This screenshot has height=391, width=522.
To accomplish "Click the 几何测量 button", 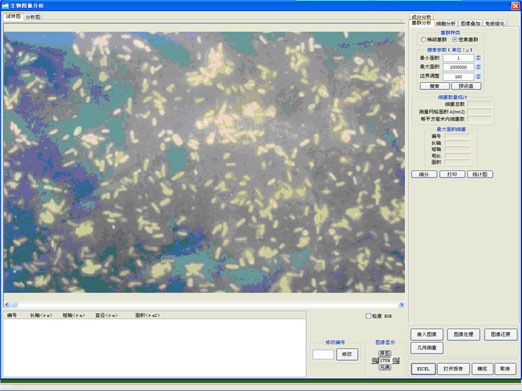I will (427, 348).
